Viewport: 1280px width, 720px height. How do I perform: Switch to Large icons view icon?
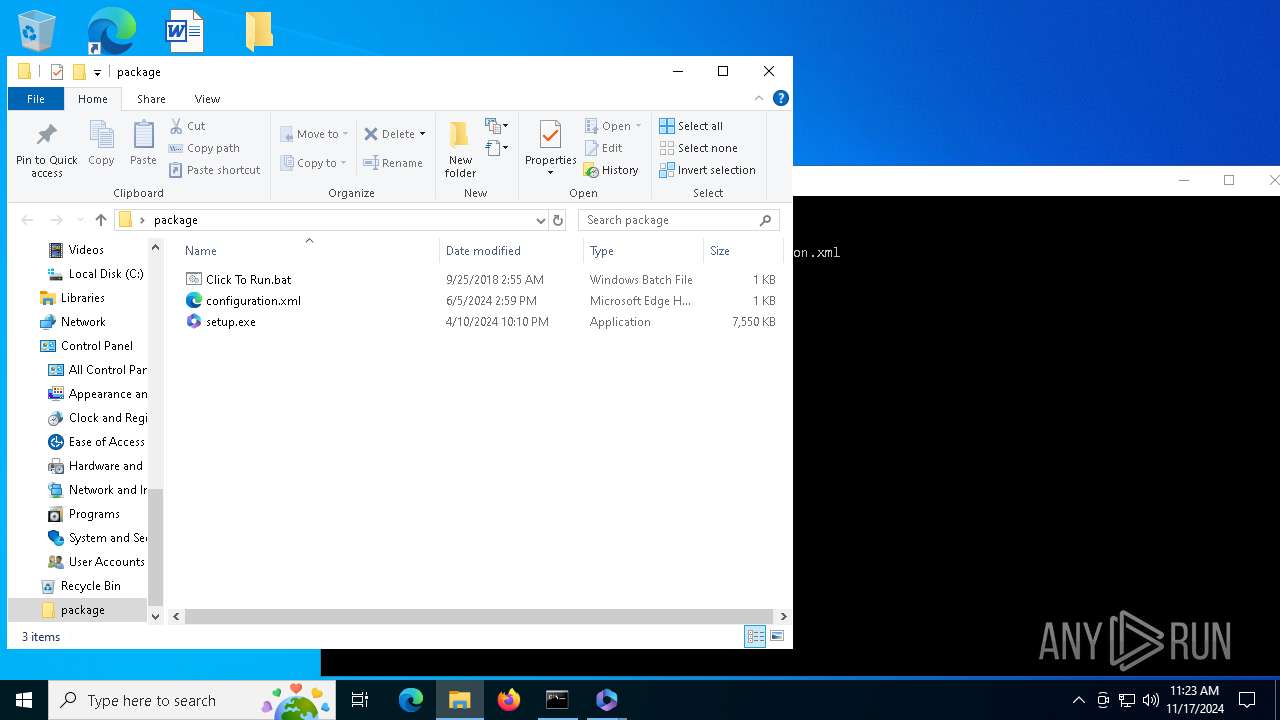click(777, 636)
